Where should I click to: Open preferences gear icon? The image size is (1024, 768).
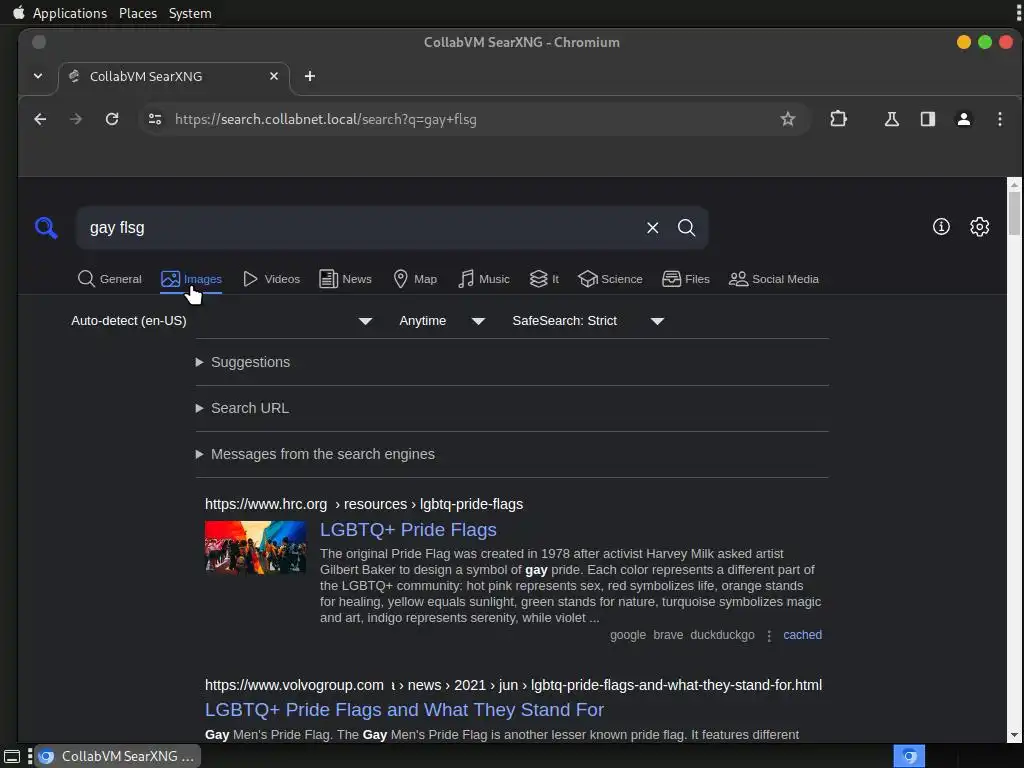click(980, 227)
